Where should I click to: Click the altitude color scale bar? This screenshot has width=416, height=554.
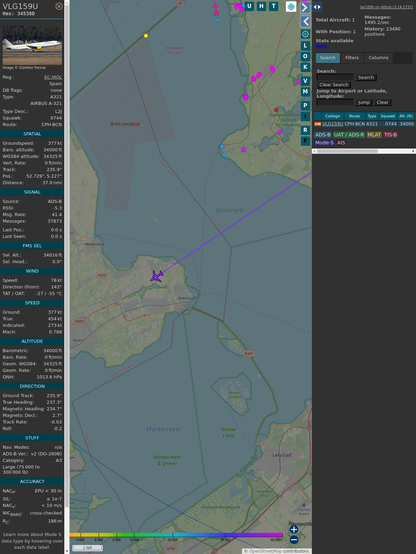pos(176,535)
